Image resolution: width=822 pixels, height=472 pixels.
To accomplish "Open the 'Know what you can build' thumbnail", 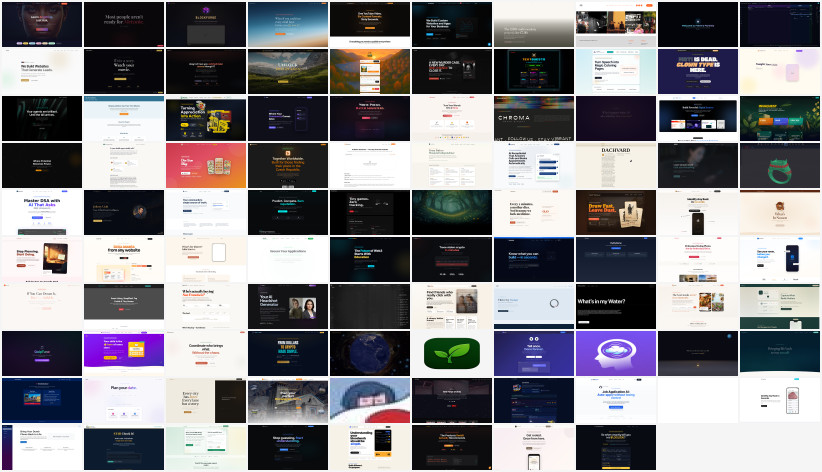I will [534, 260].
